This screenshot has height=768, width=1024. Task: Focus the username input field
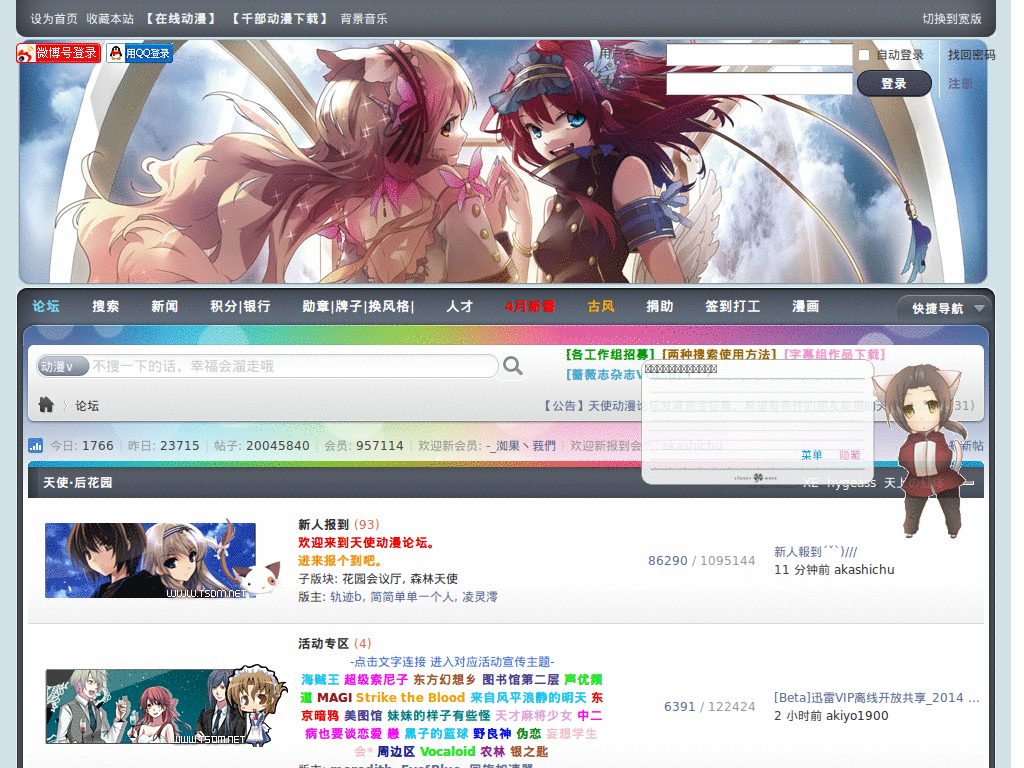tap(759, 55)
